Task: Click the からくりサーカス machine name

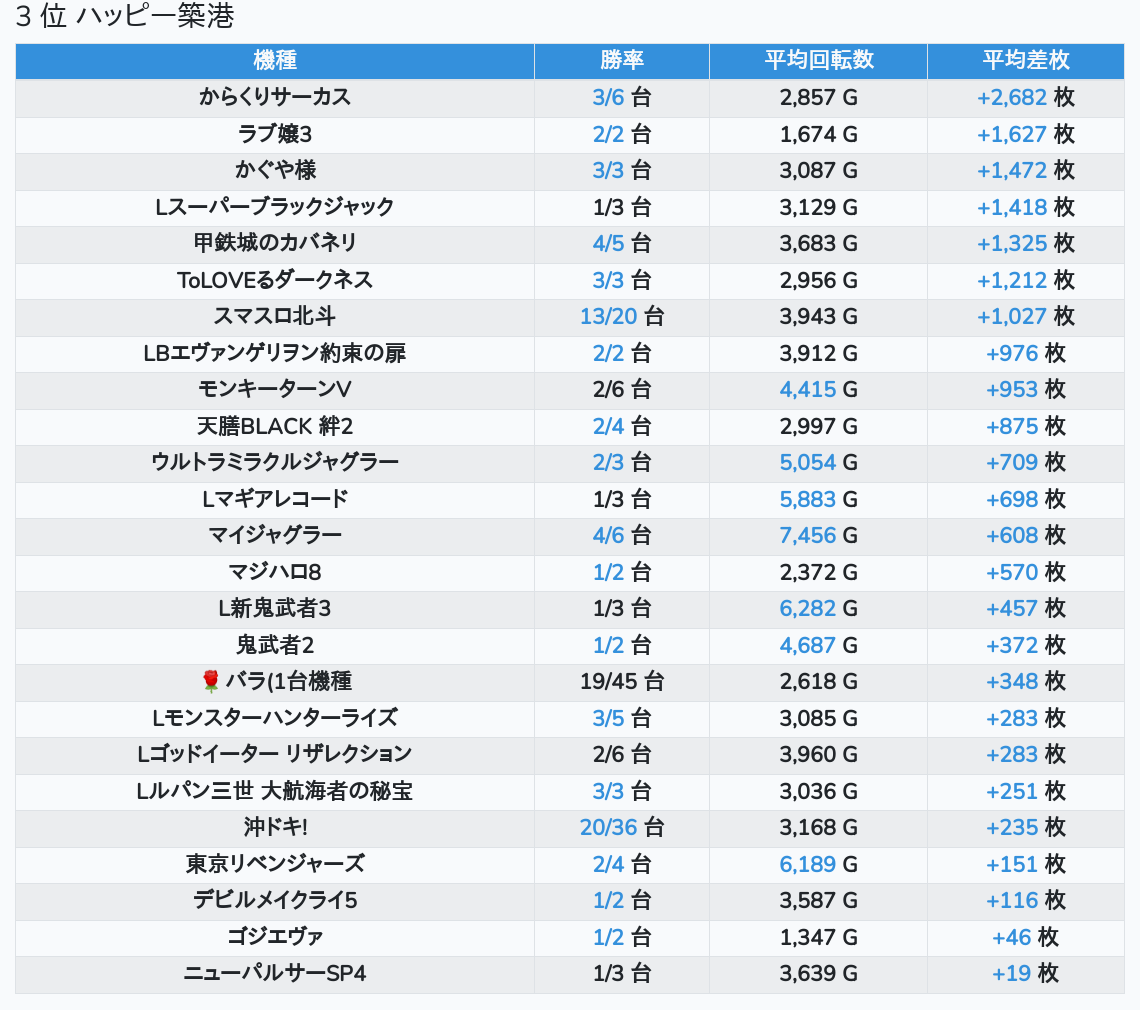Action: [x=275, y=97]
